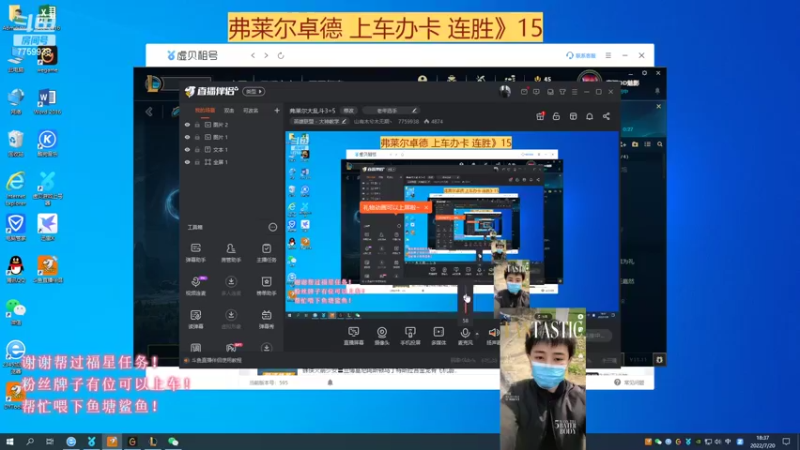Screen dimensions: 800x450
Task: Add a new scene with the plus icon
Action: point(277,110)
